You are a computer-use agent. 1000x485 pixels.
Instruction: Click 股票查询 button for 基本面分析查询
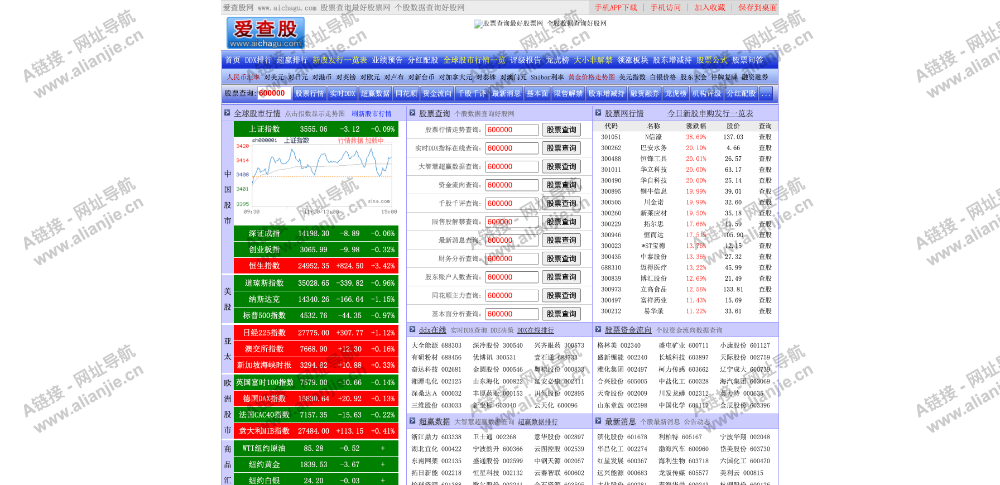pos(561,314)
